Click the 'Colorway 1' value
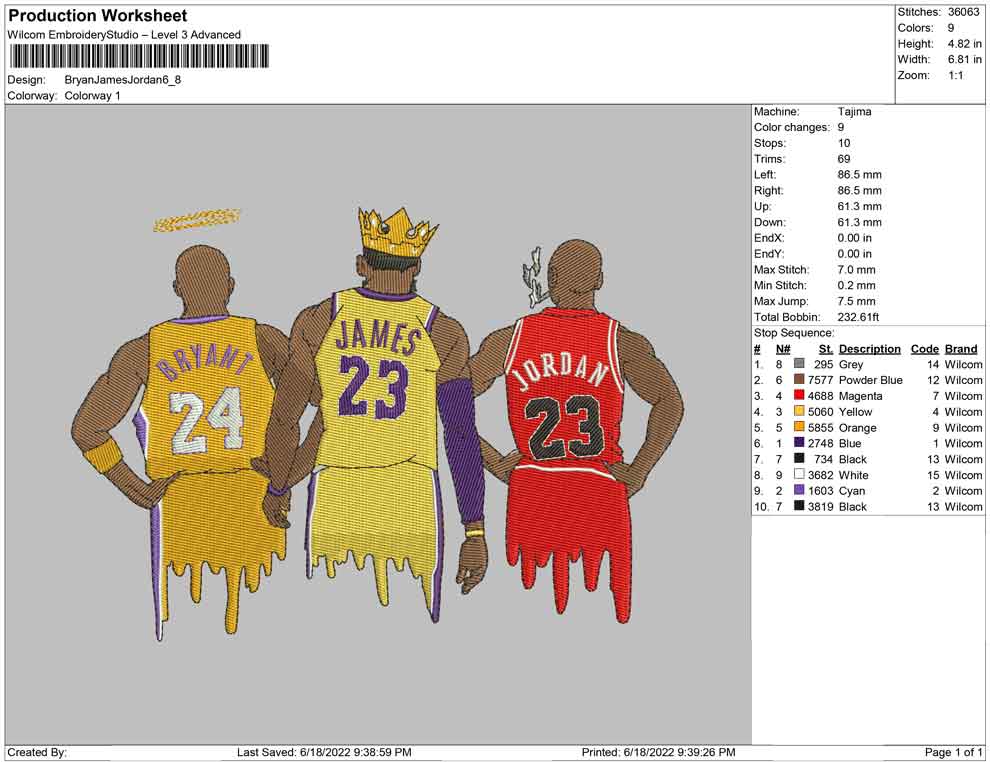Image resolution: width=990 pixels, height=762 pixels. [92, 96]
